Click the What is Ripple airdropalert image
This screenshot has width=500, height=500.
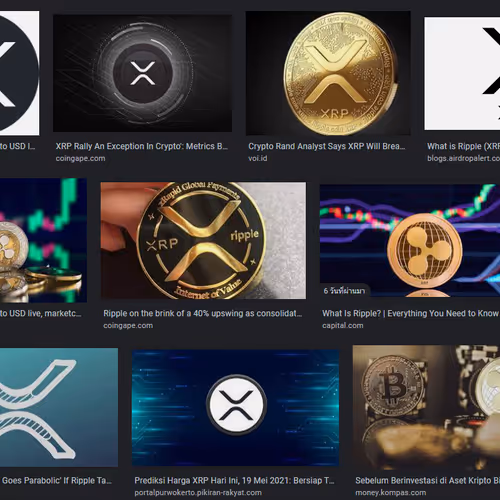click(x=462, y=74)
